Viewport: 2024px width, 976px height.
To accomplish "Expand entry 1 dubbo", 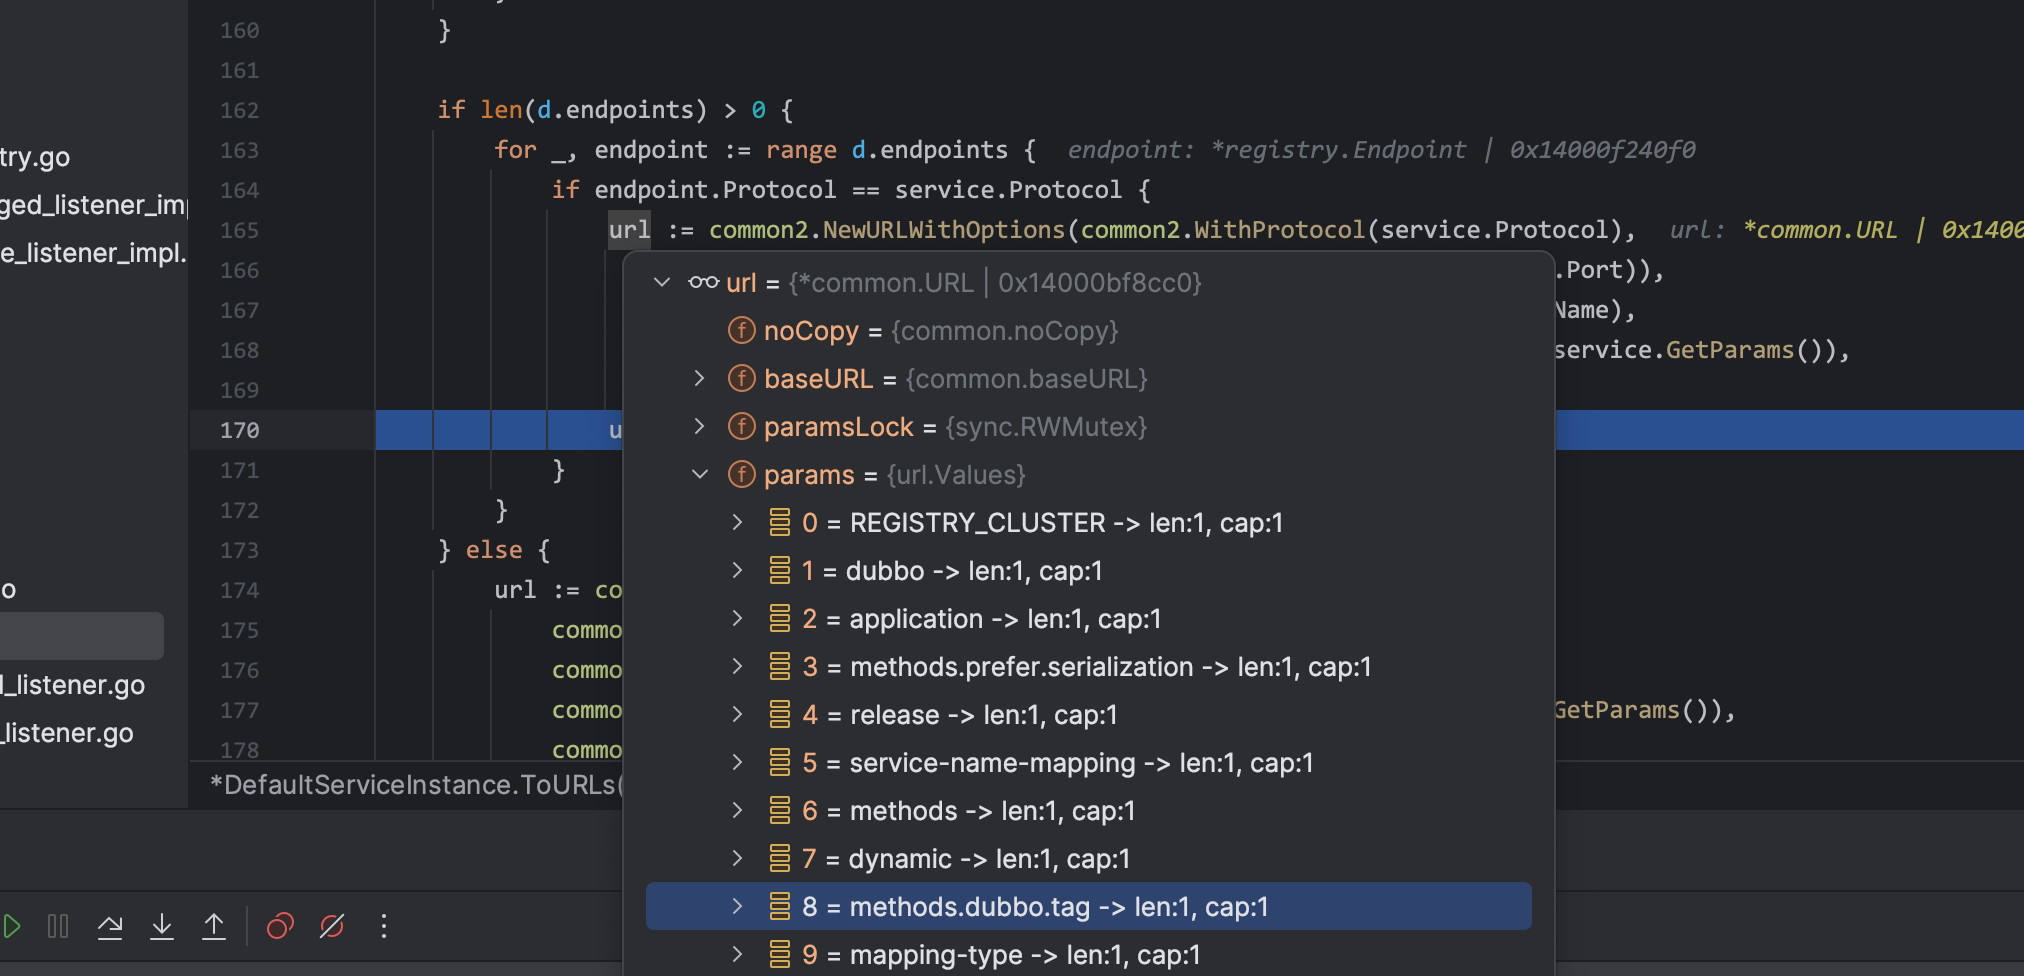I will [737, 570].
